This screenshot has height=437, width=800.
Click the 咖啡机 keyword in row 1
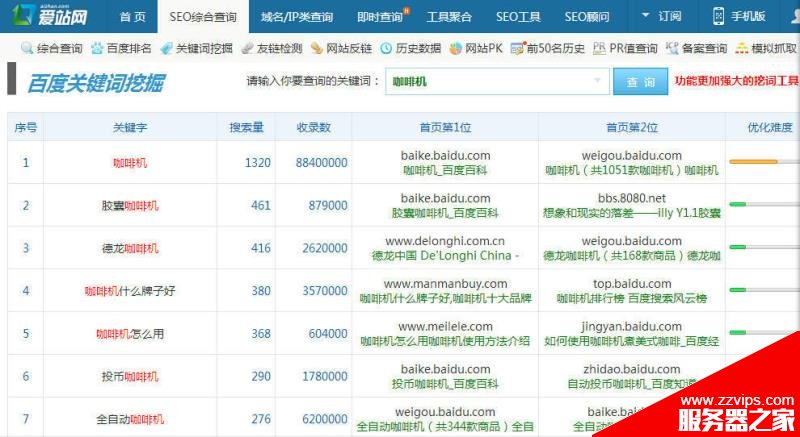coord(130,163)
